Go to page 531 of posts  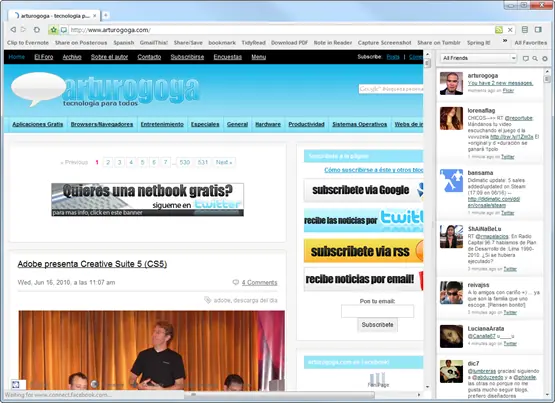point(203,162)
